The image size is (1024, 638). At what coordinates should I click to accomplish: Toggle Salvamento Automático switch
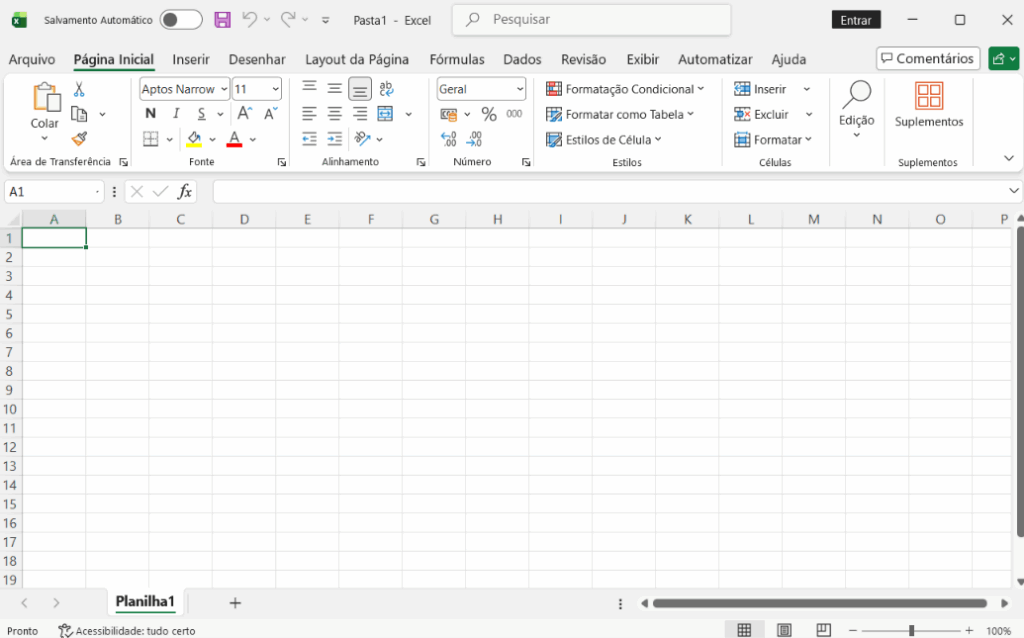(x=181, y=20)
